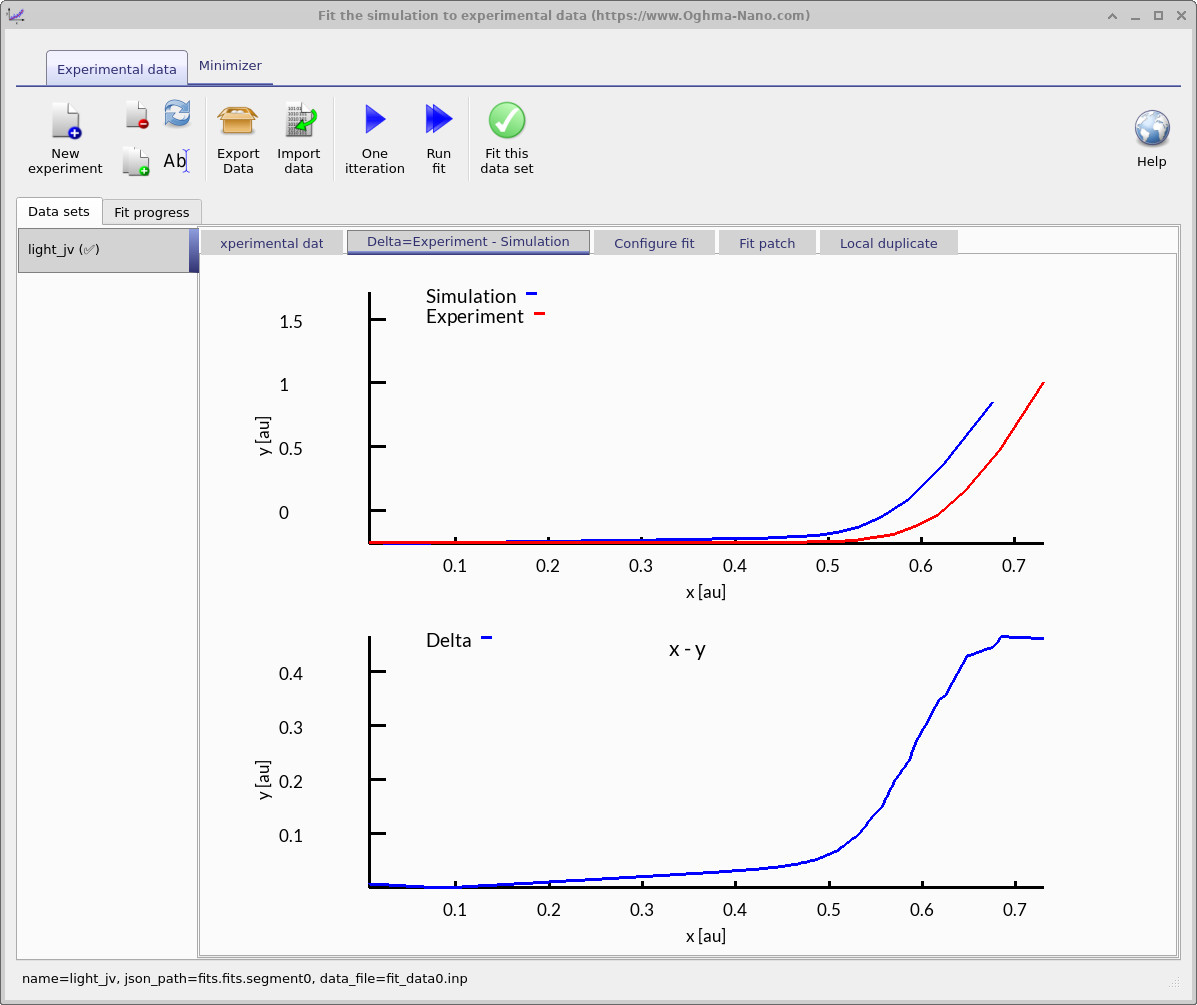Click the blue Simulation legend marker
Viewport: 1197px width, 1005px height.
coord(531,294)
